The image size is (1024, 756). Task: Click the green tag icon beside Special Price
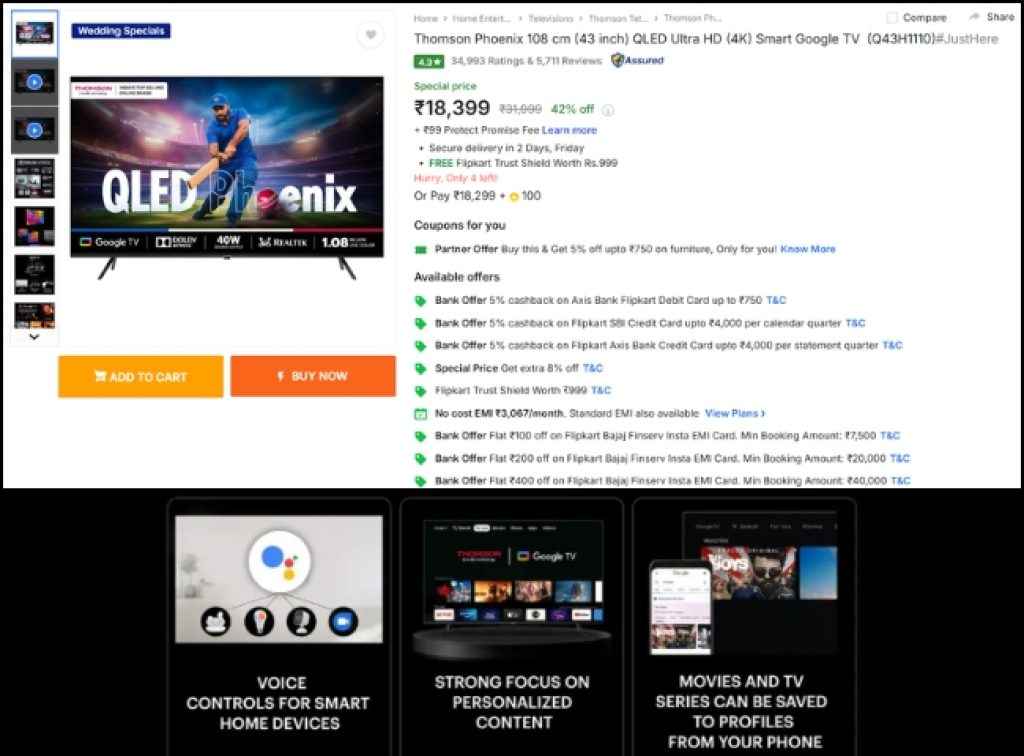point(421,368)
